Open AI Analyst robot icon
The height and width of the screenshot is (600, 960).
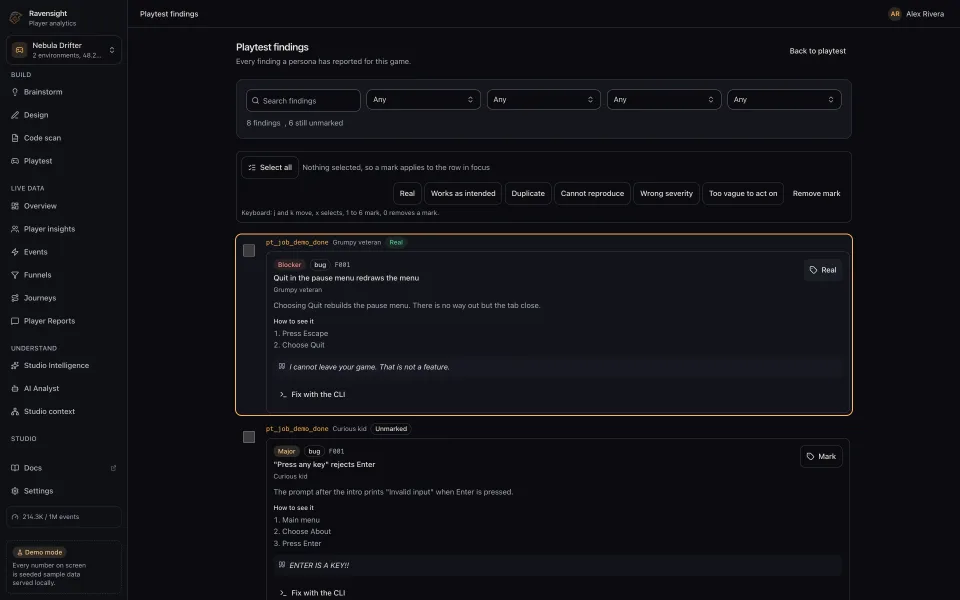click(15, 388)
